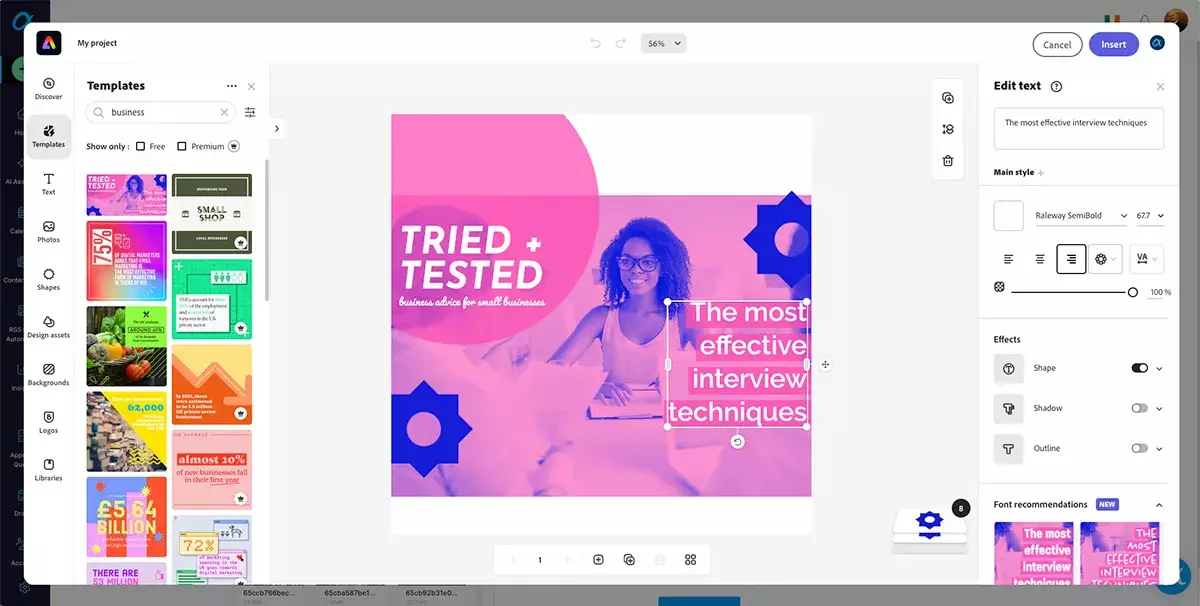Check the Premium filter checkbox
This screenshot has width=1200, height=606.
[x=182, y=146]
